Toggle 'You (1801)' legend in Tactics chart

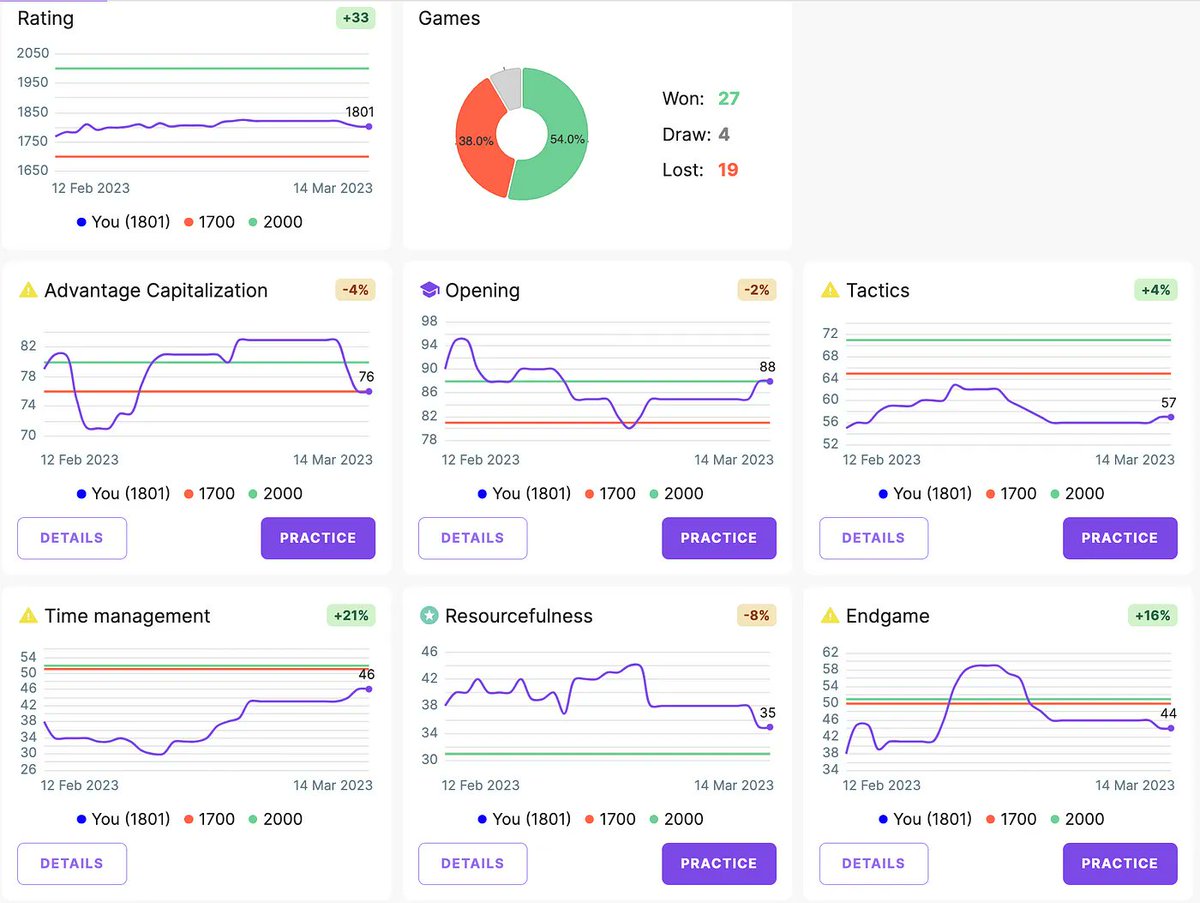pyautogui.click(x=925, y=494)
